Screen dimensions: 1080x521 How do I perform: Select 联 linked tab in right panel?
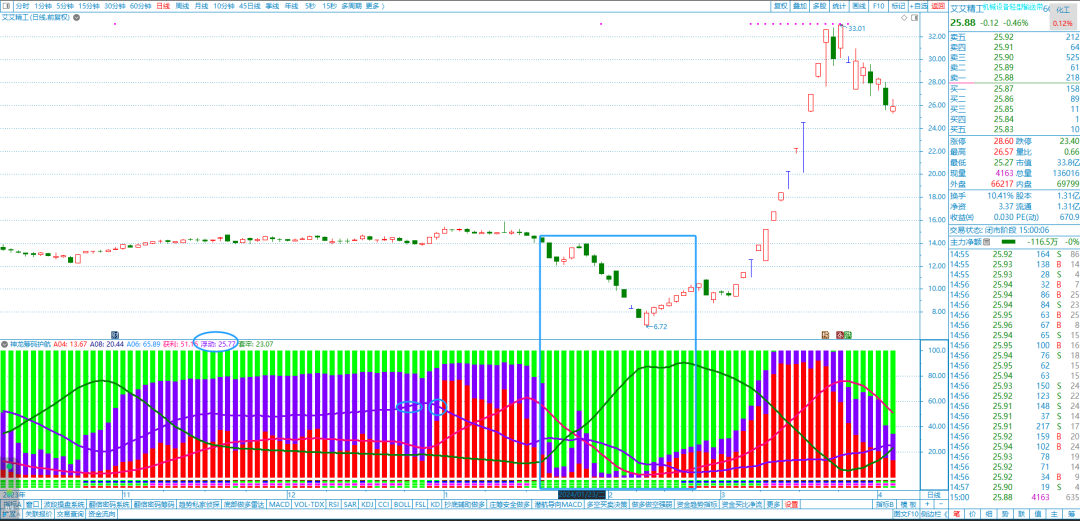[1021, 513]
